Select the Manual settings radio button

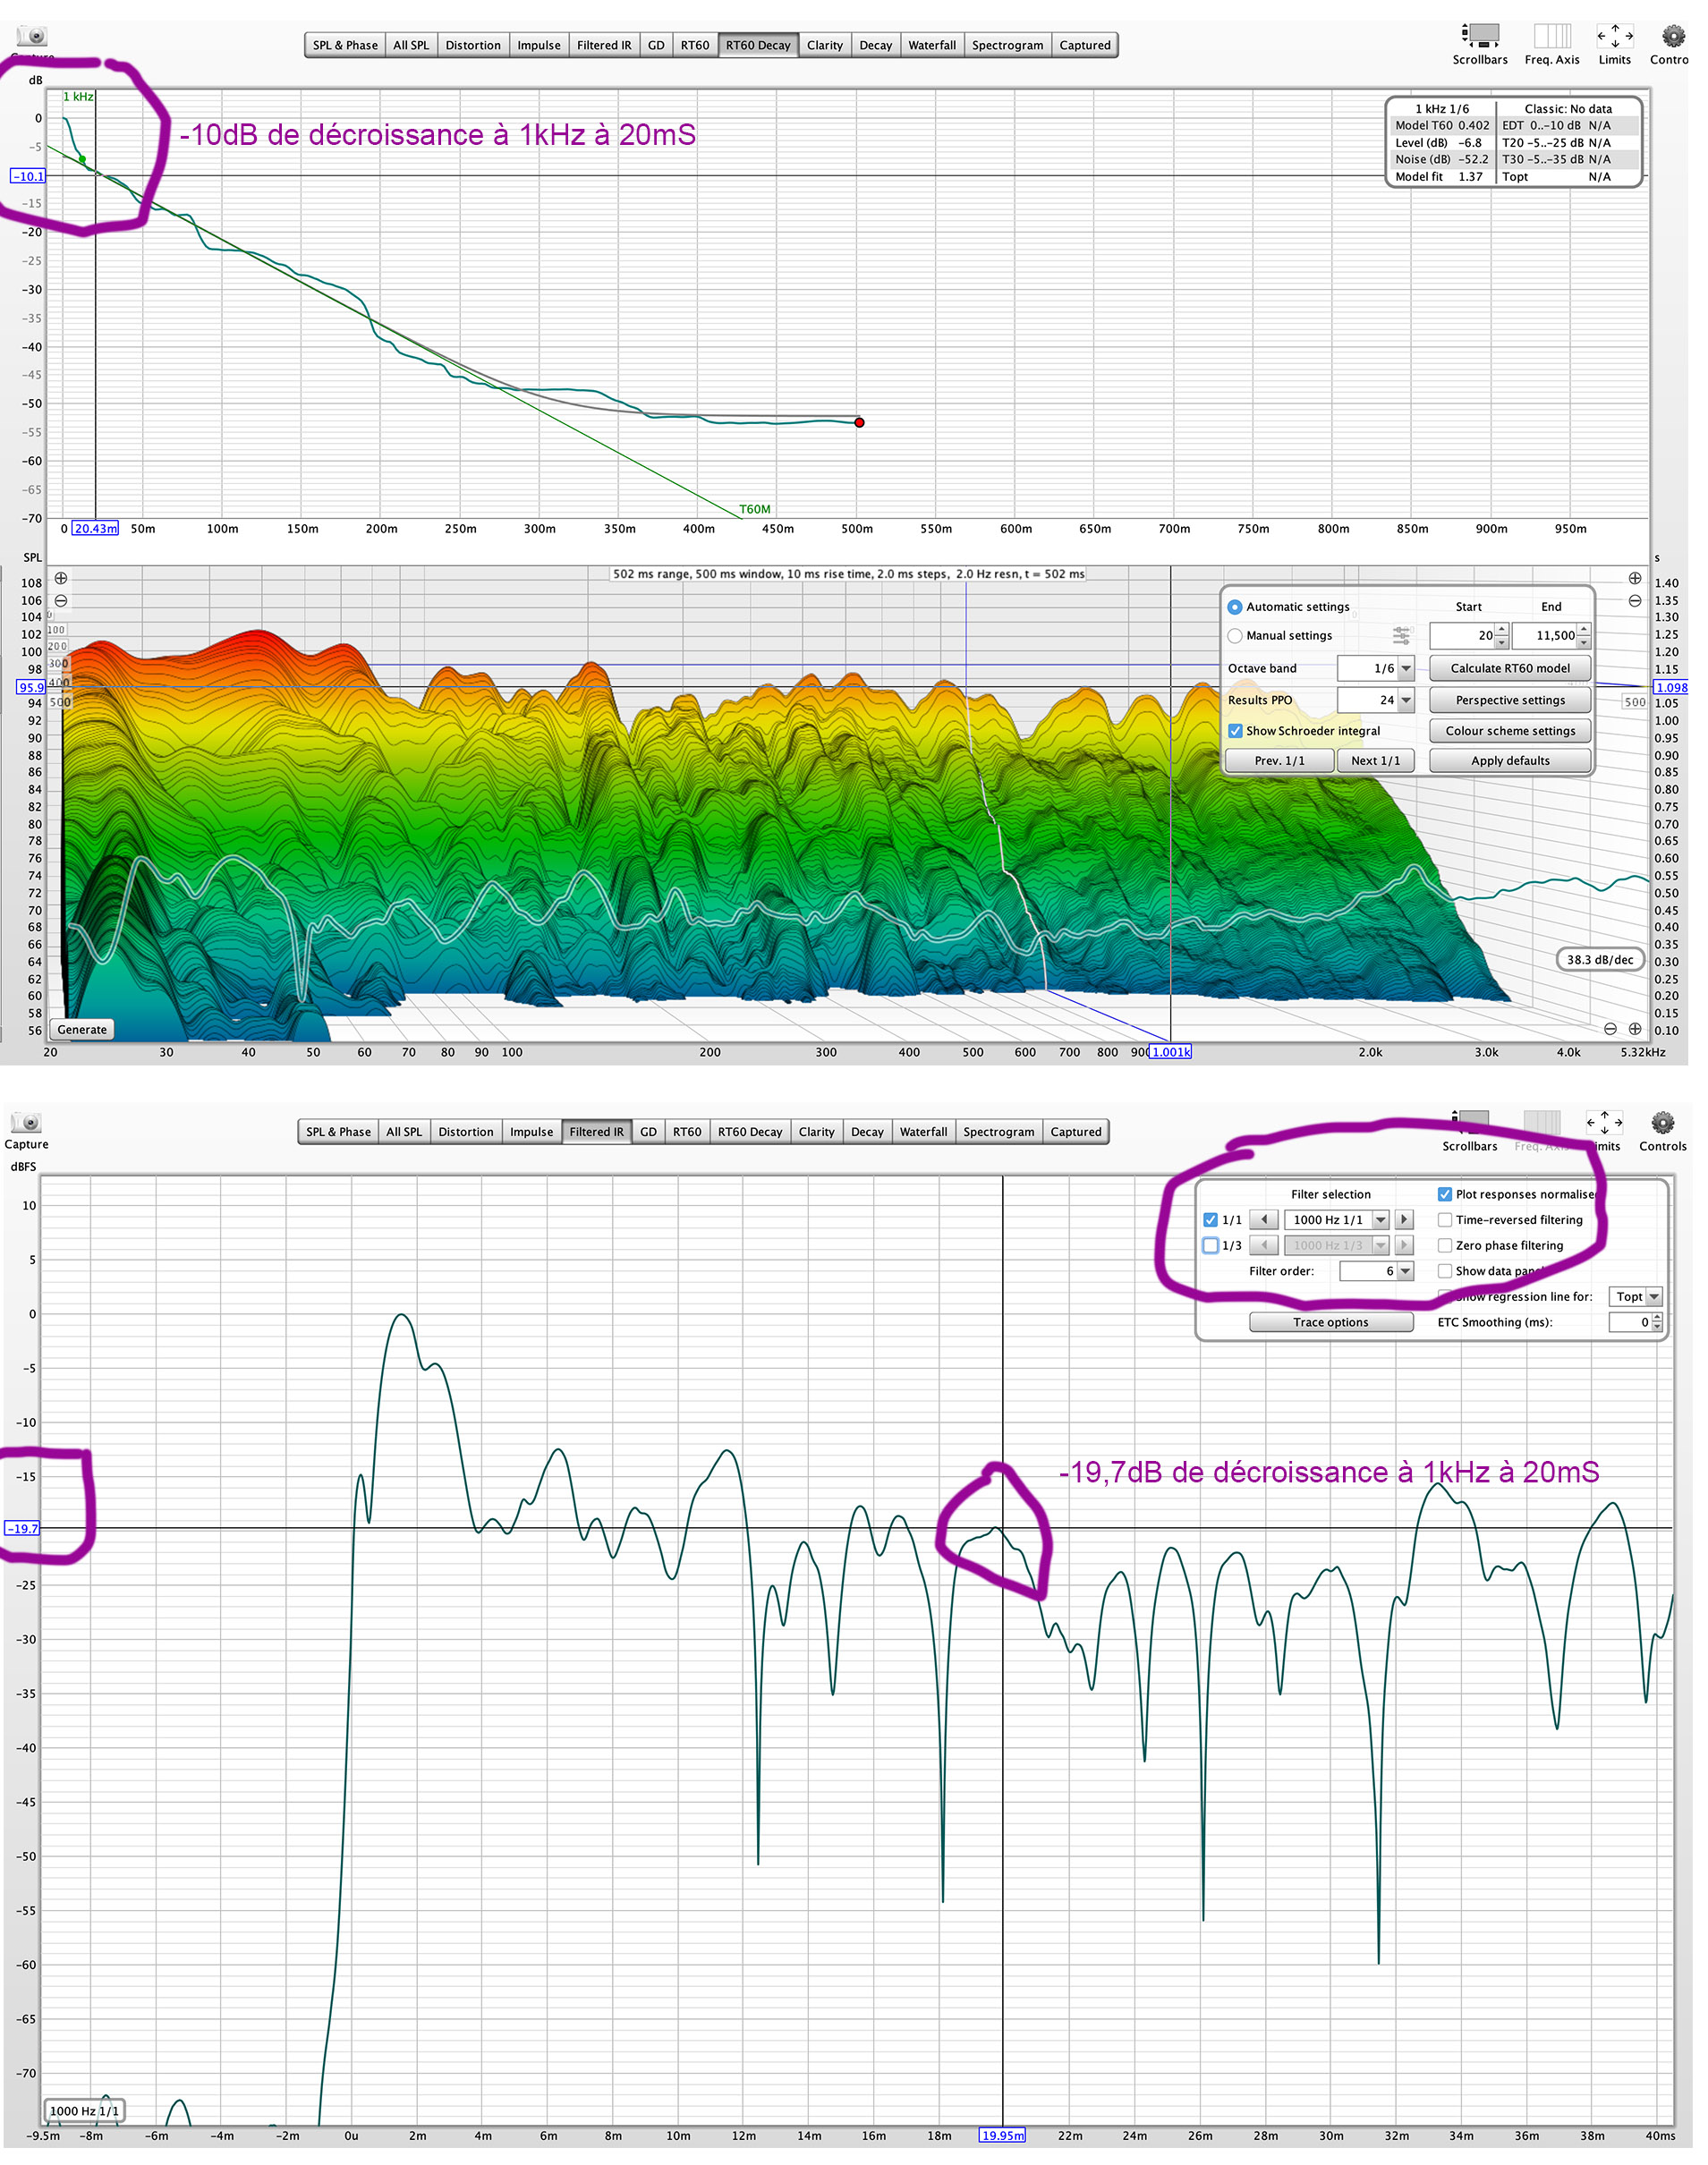(x=1235, y=635)
